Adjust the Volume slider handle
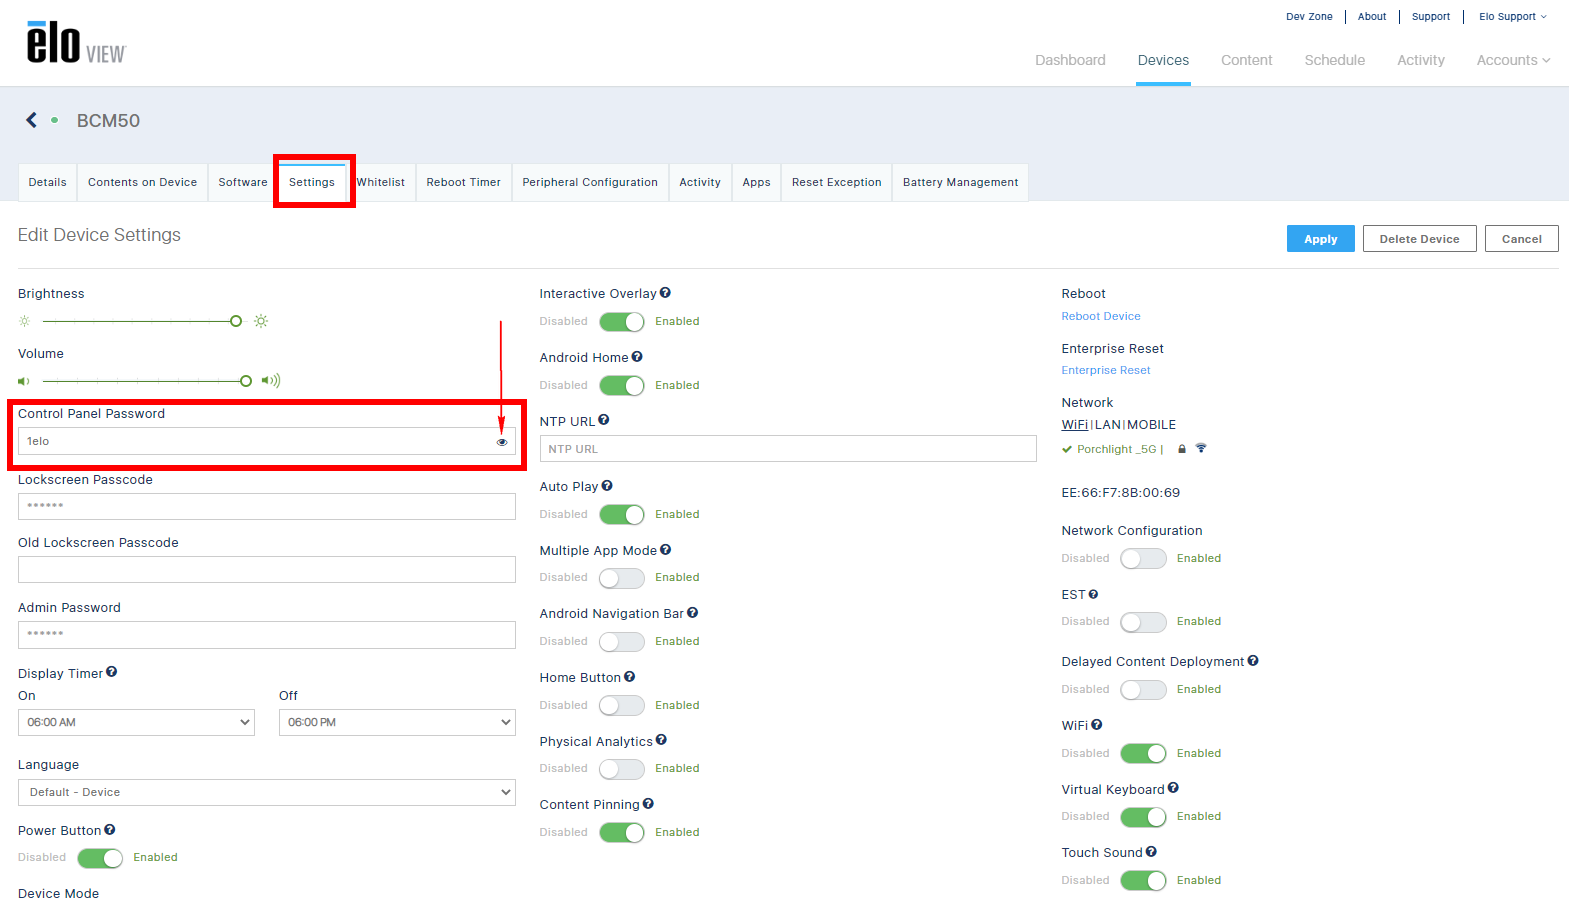The image size is (1569, 904). click(246, 381)
